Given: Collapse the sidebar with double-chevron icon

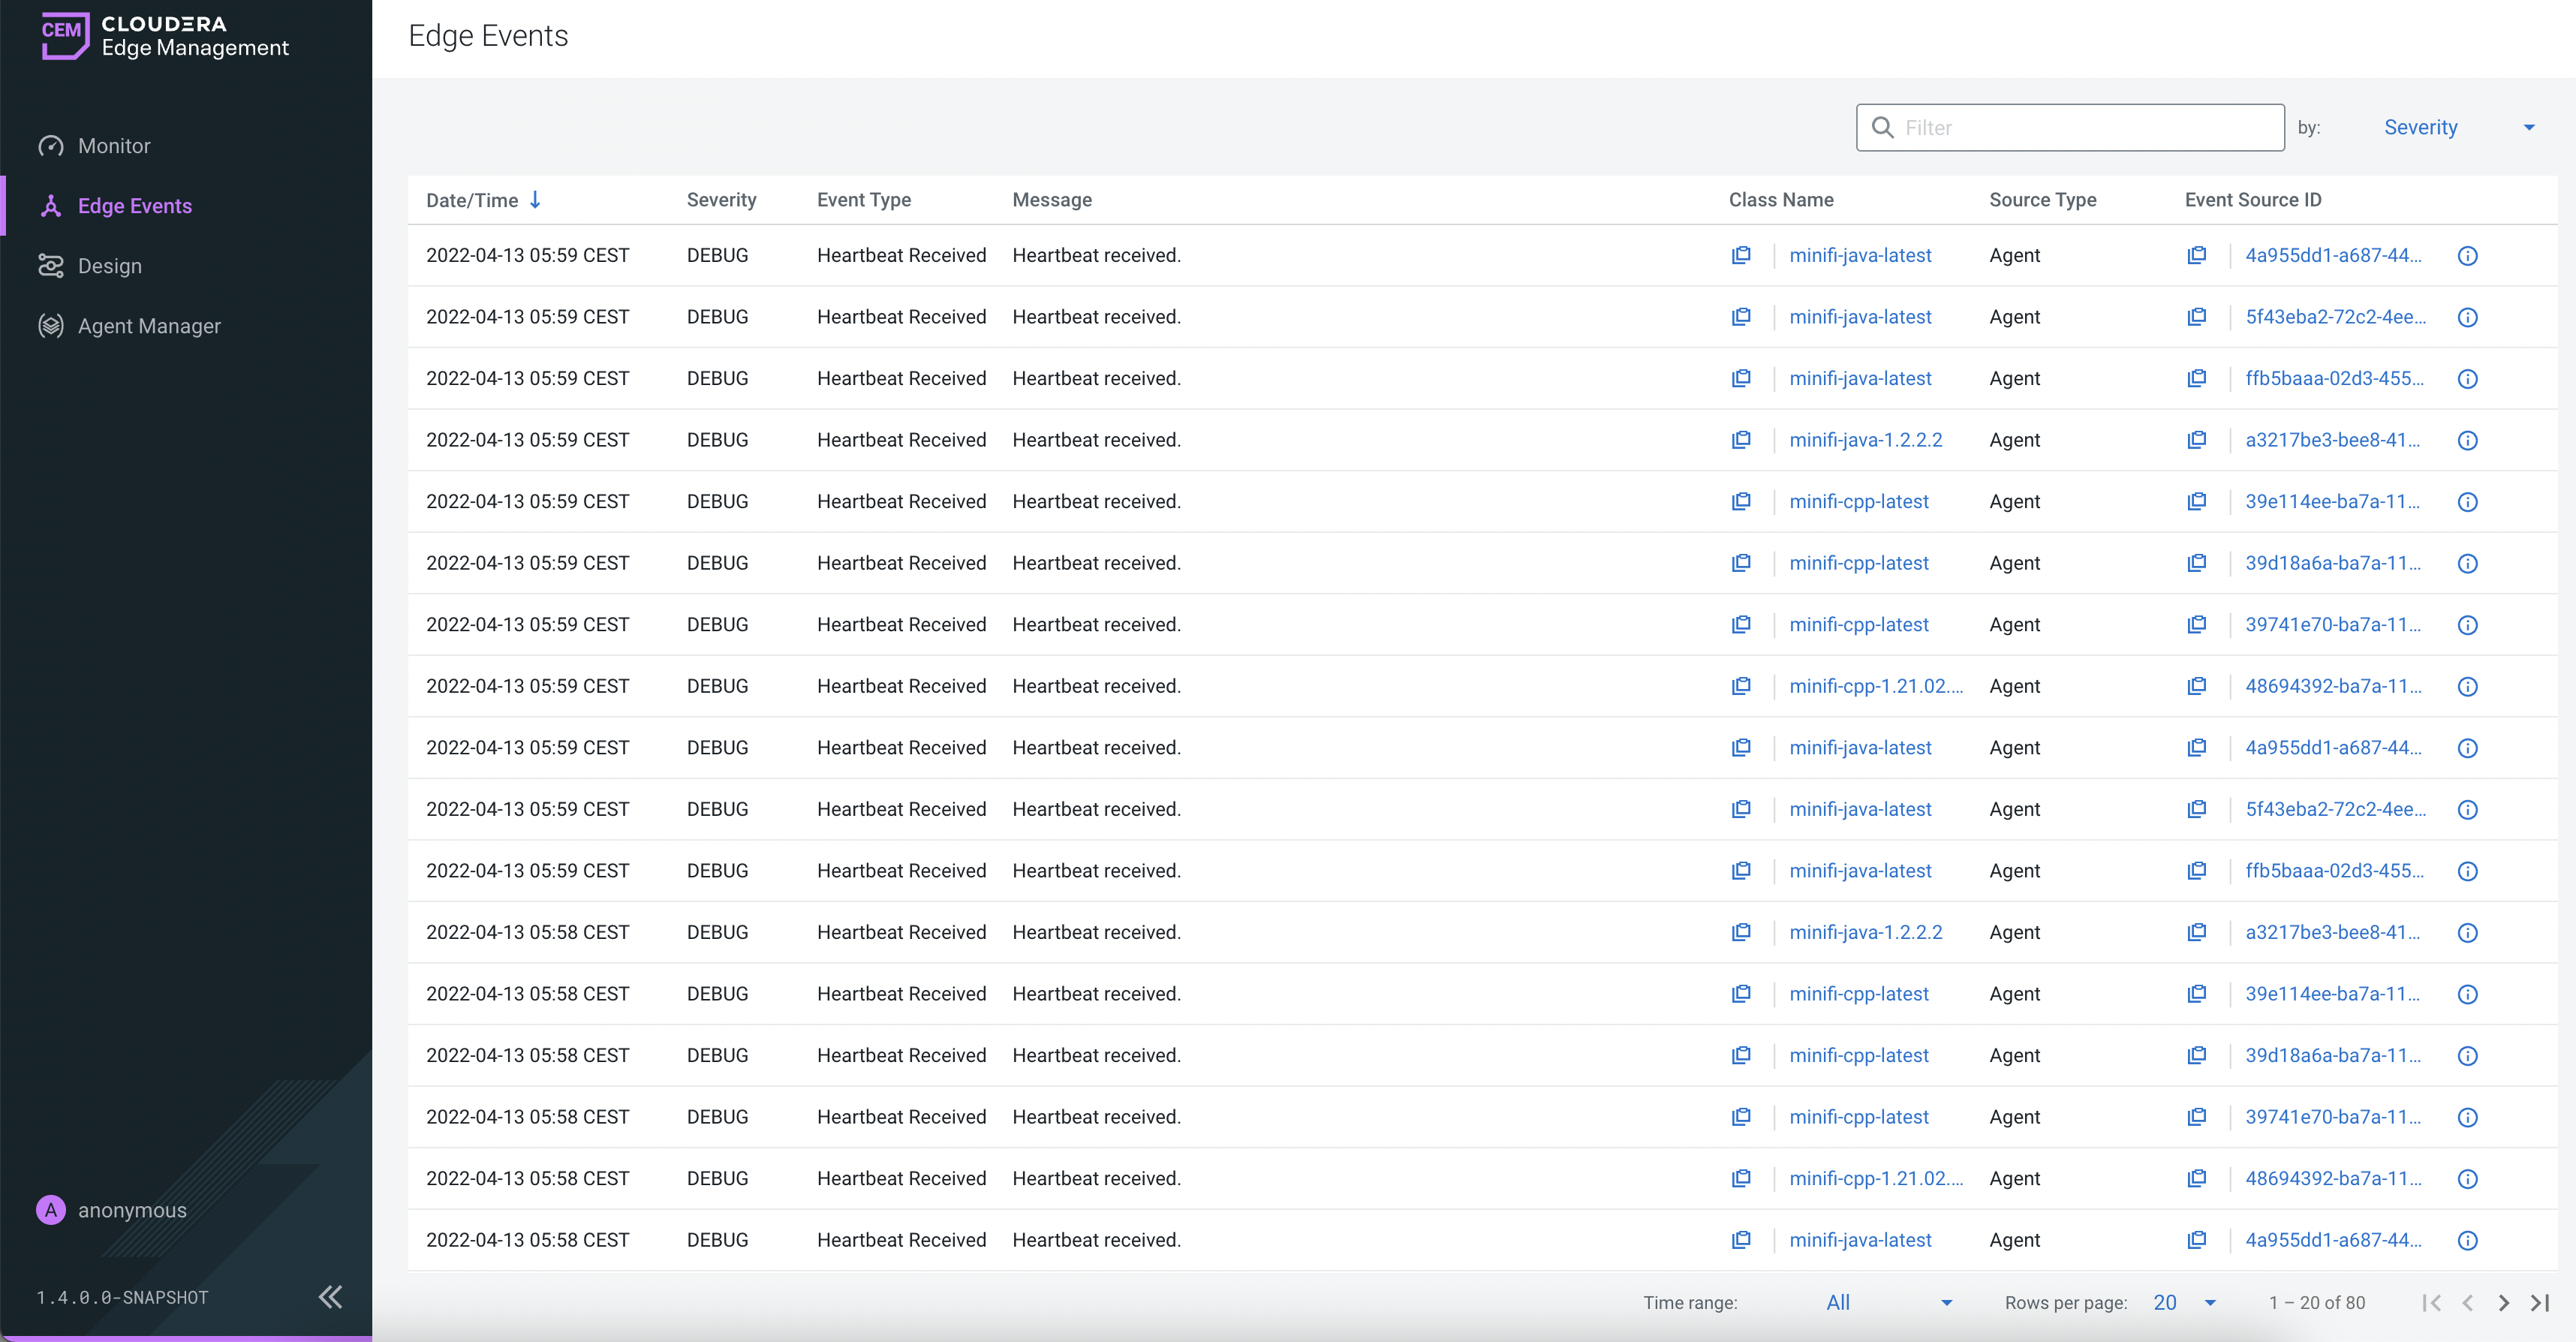Looking at the screenshot, I should (x=330, y=1297).
